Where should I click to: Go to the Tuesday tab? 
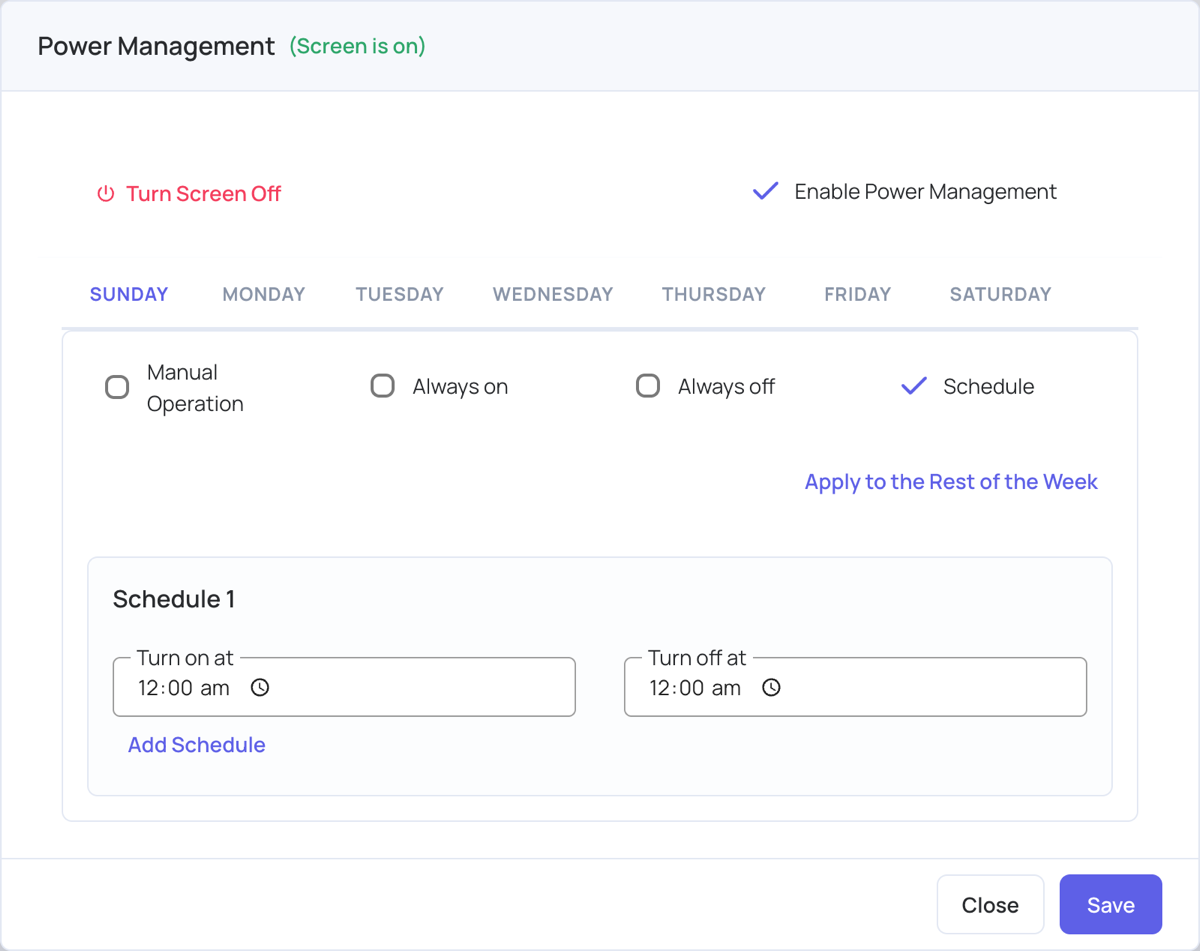tap(400, 294)
